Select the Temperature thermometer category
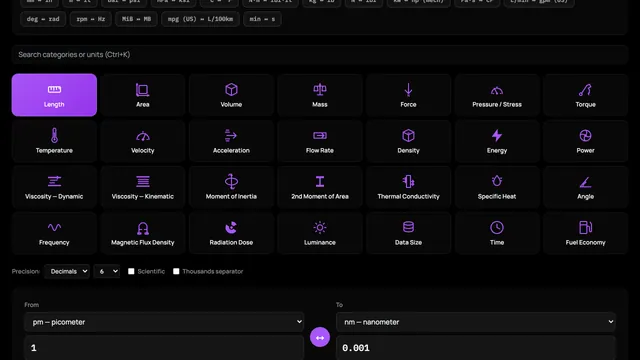 [x=54, y=141]
